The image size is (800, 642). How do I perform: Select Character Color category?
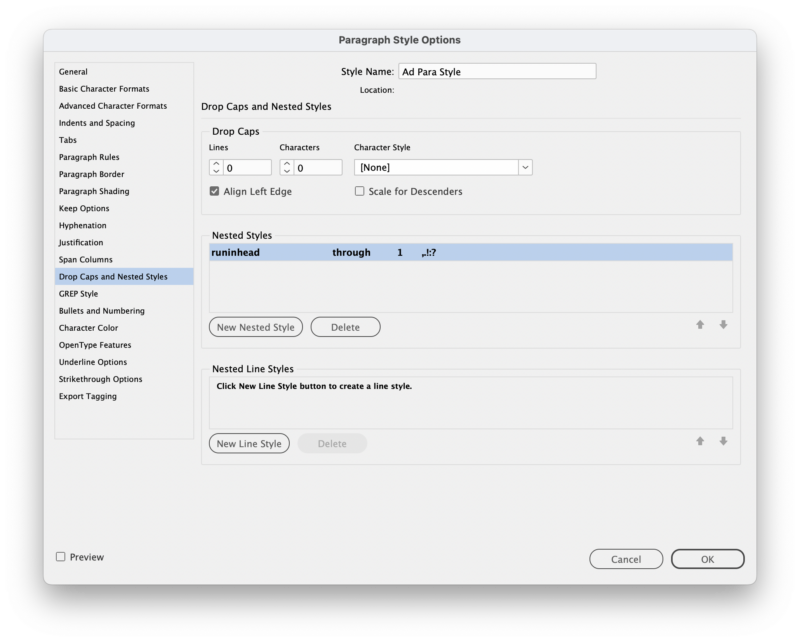124,328
